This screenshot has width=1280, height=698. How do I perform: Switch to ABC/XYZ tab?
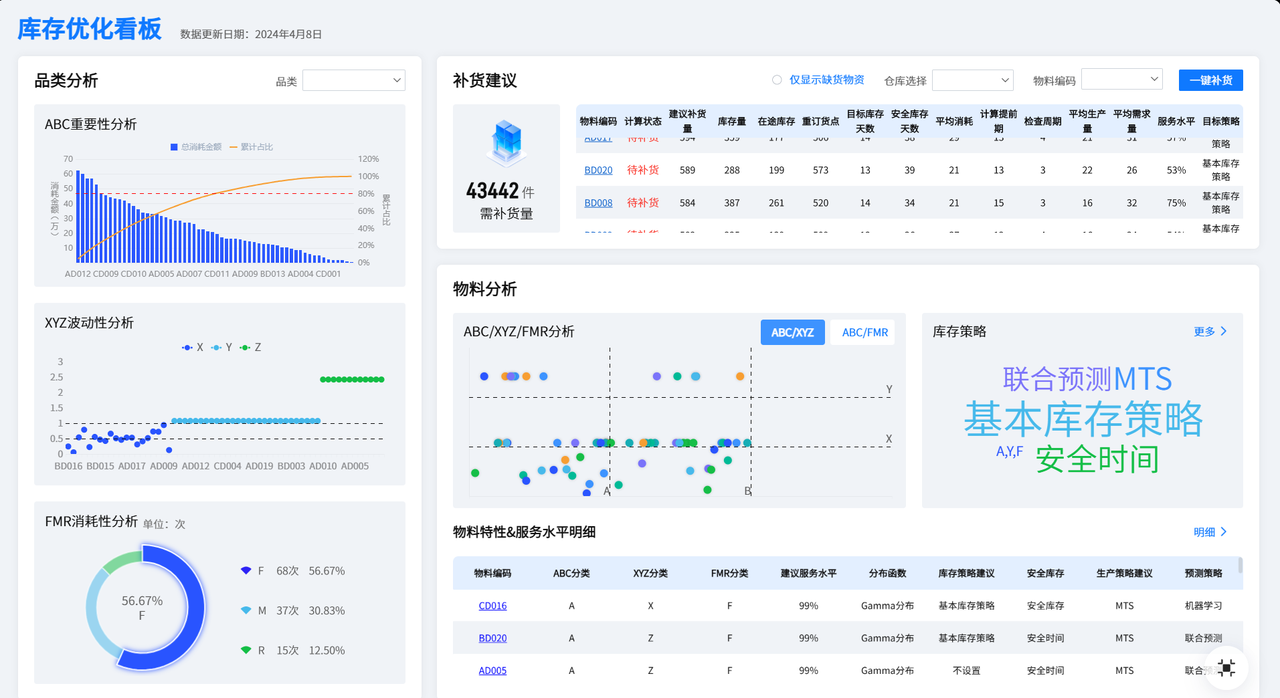coord(792,333)
